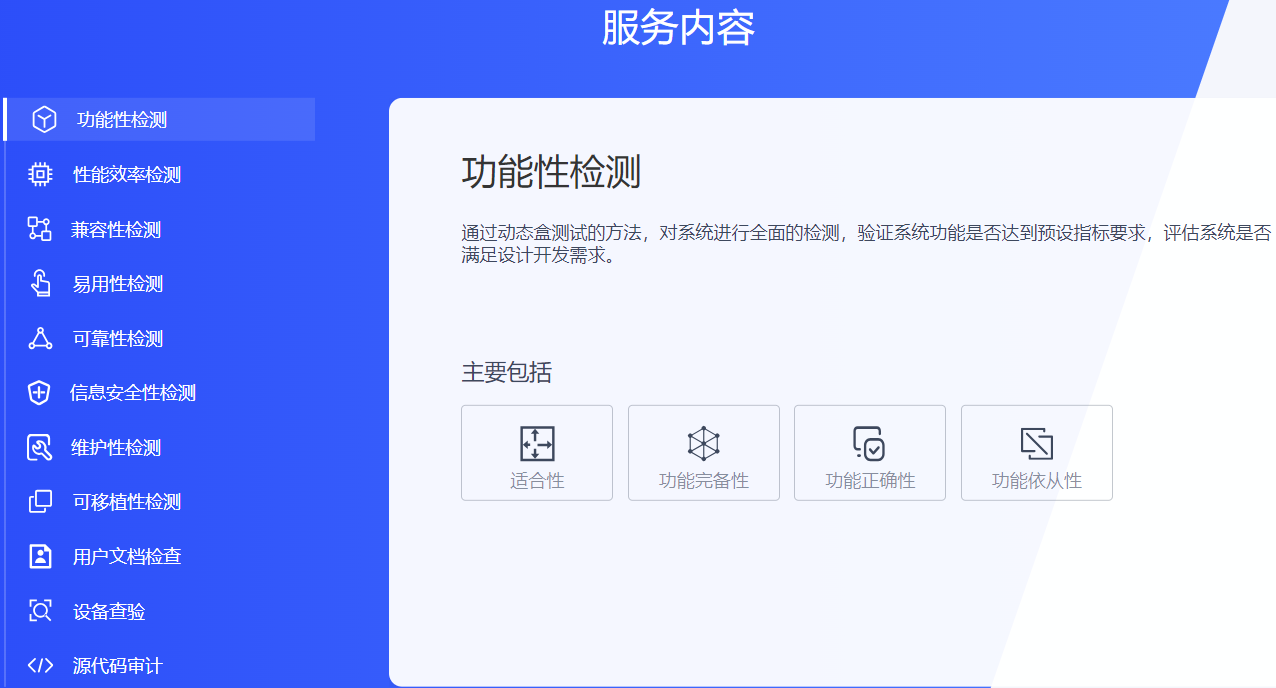
Task: Click the user document icon beside 用户文档检查
Action: pos(40,556)
